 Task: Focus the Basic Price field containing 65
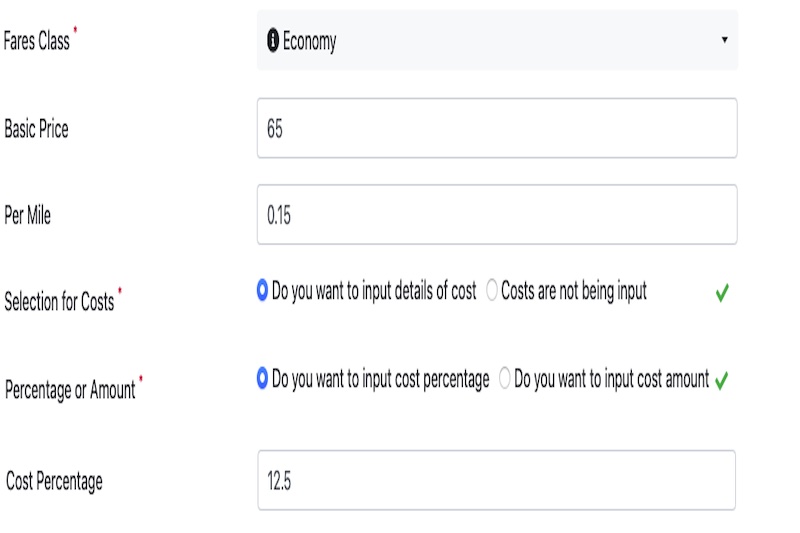click(497, 128)
